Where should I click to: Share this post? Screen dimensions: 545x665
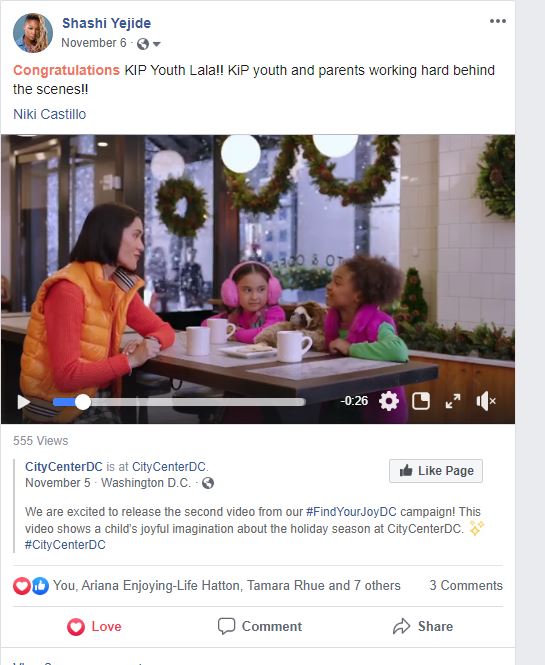pos(423,626)
